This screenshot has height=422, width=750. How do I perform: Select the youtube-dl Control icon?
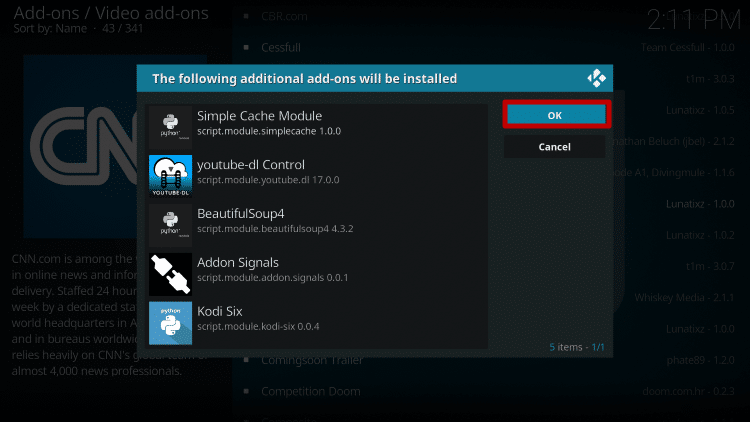click(170, 176)
